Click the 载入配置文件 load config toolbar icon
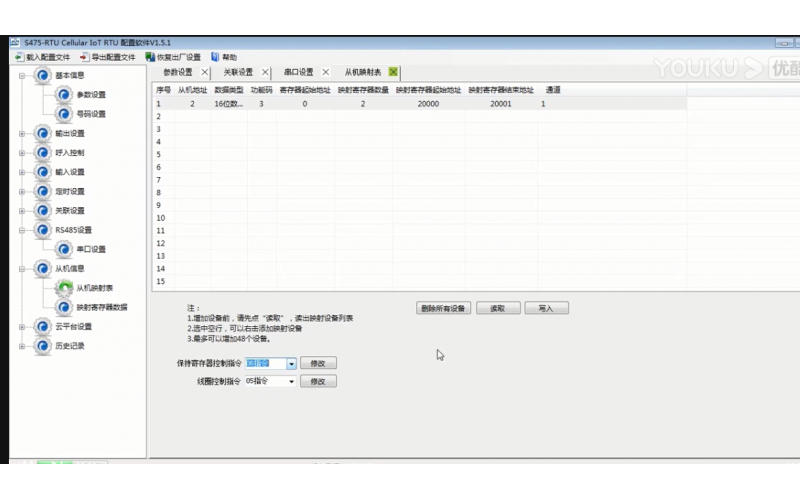Image resolution: width=800 pixels, height=500 pixels. click(x=18, y=57)
